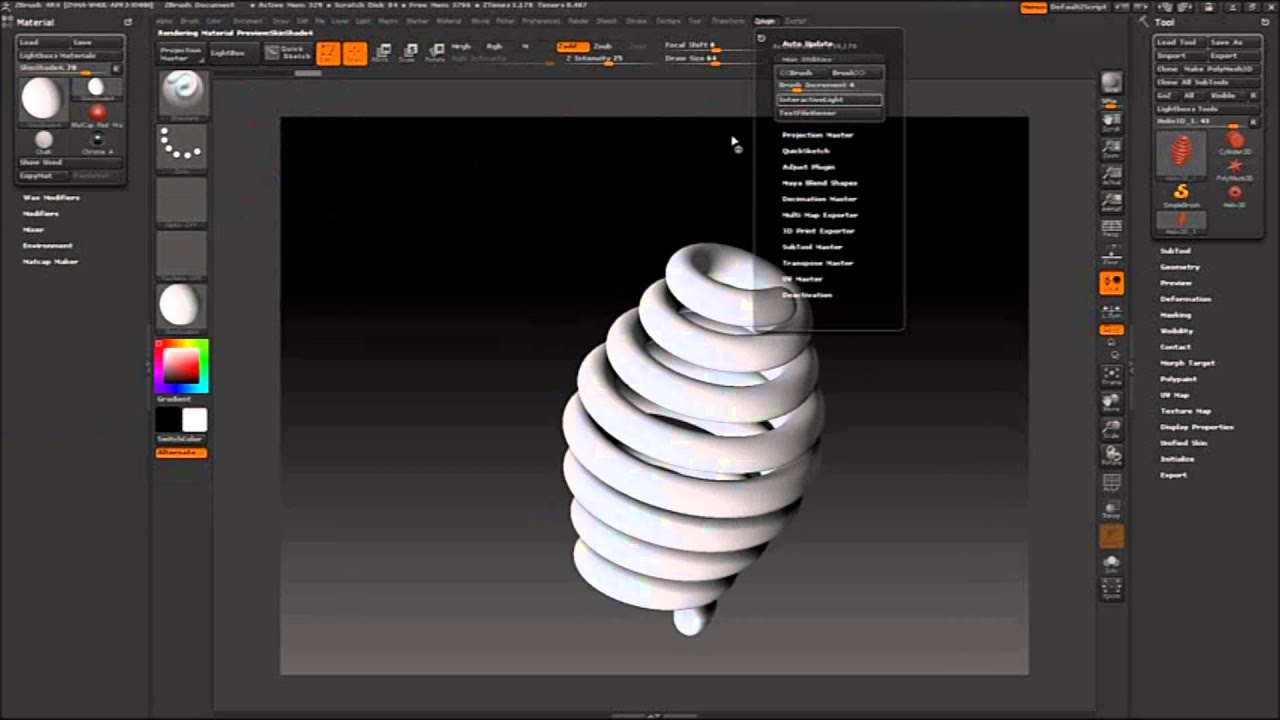Expand the SubTool section in Tool panel
The height and width of the screenshot is (720, 1280).
tap(1175, 251)
